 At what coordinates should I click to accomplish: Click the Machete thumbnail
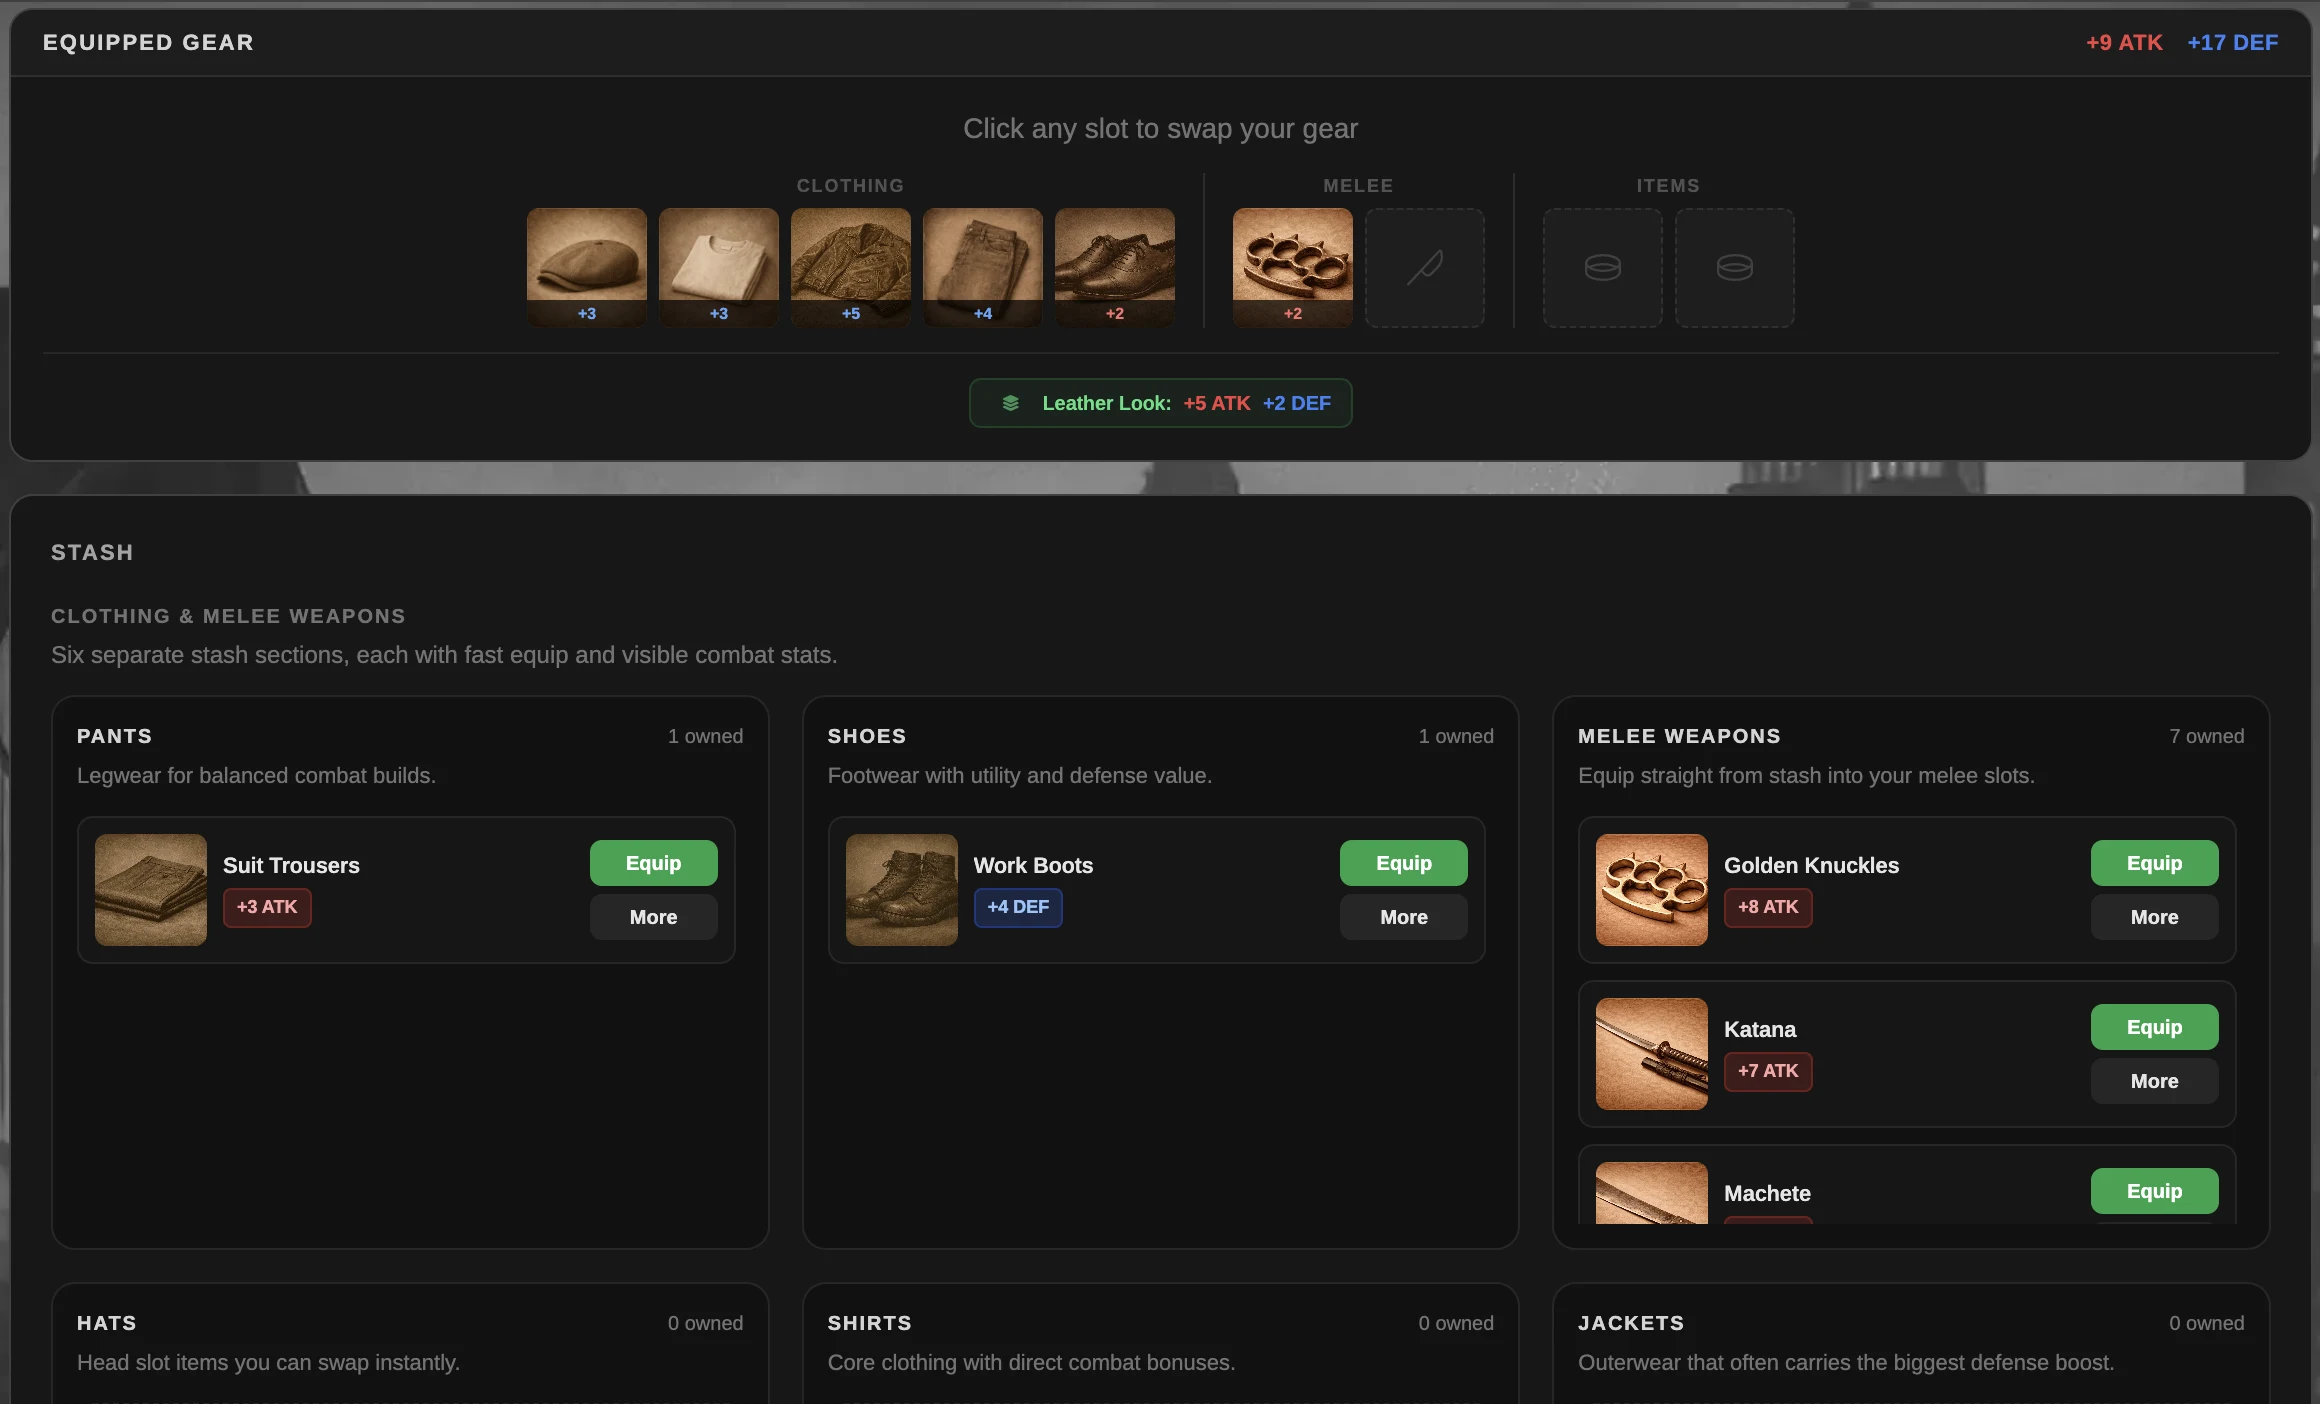(1652, 1193)
